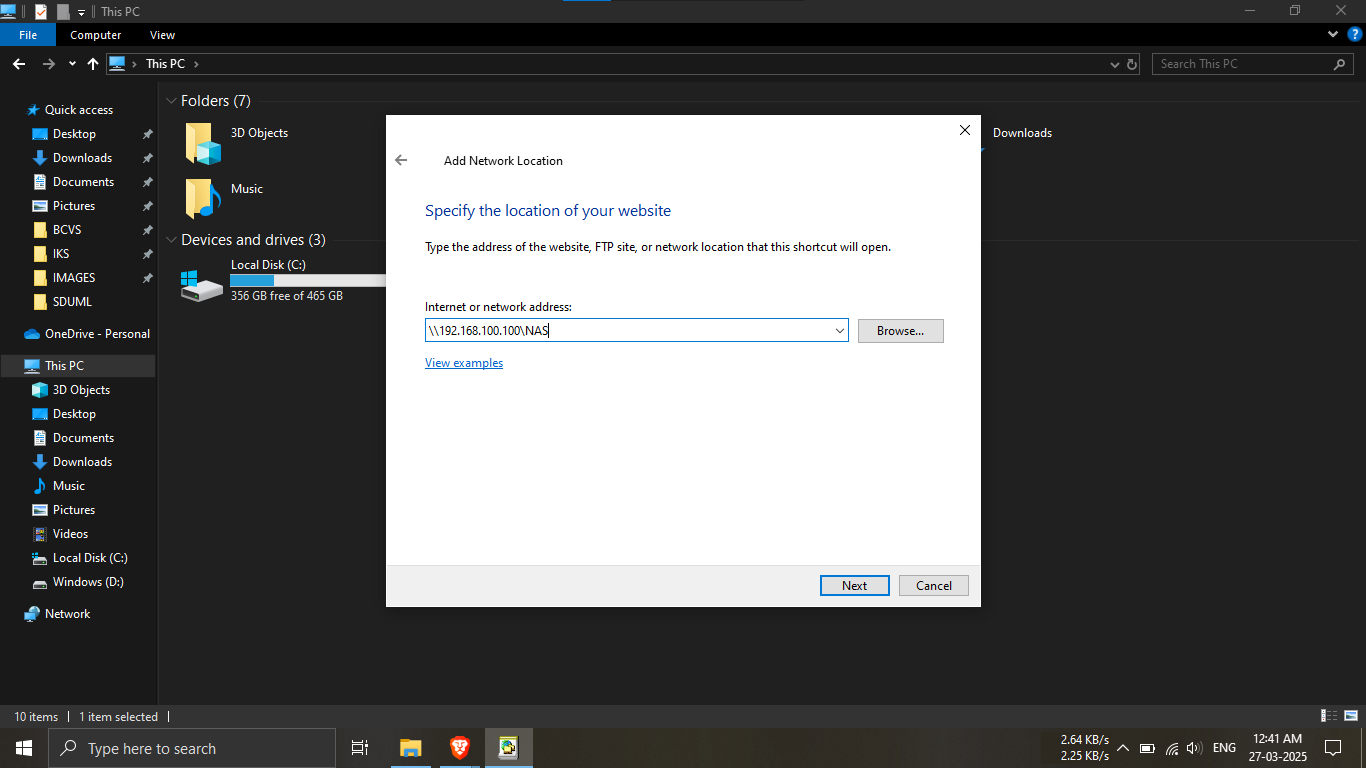Open Task View on the taskbar
This screenshot has width=1366, height=768.
(x=360, y=748)
